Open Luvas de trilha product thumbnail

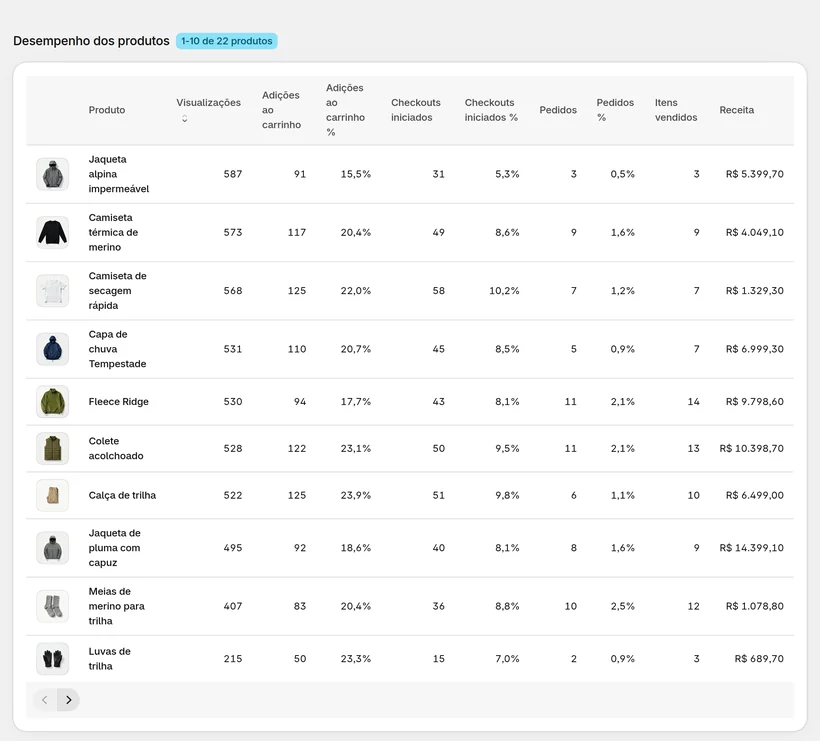click(x=52, y=658)
